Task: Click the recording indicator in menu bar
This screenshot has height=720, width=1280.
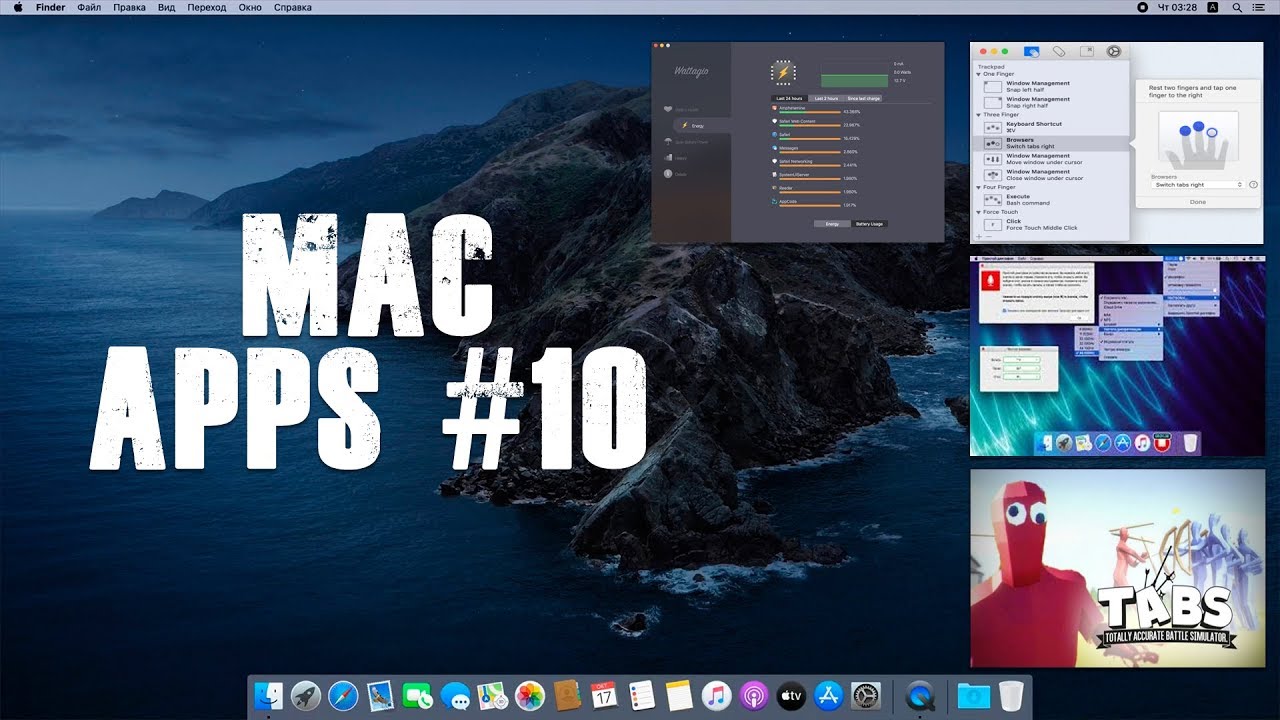Action: (x=1143, y=7)
